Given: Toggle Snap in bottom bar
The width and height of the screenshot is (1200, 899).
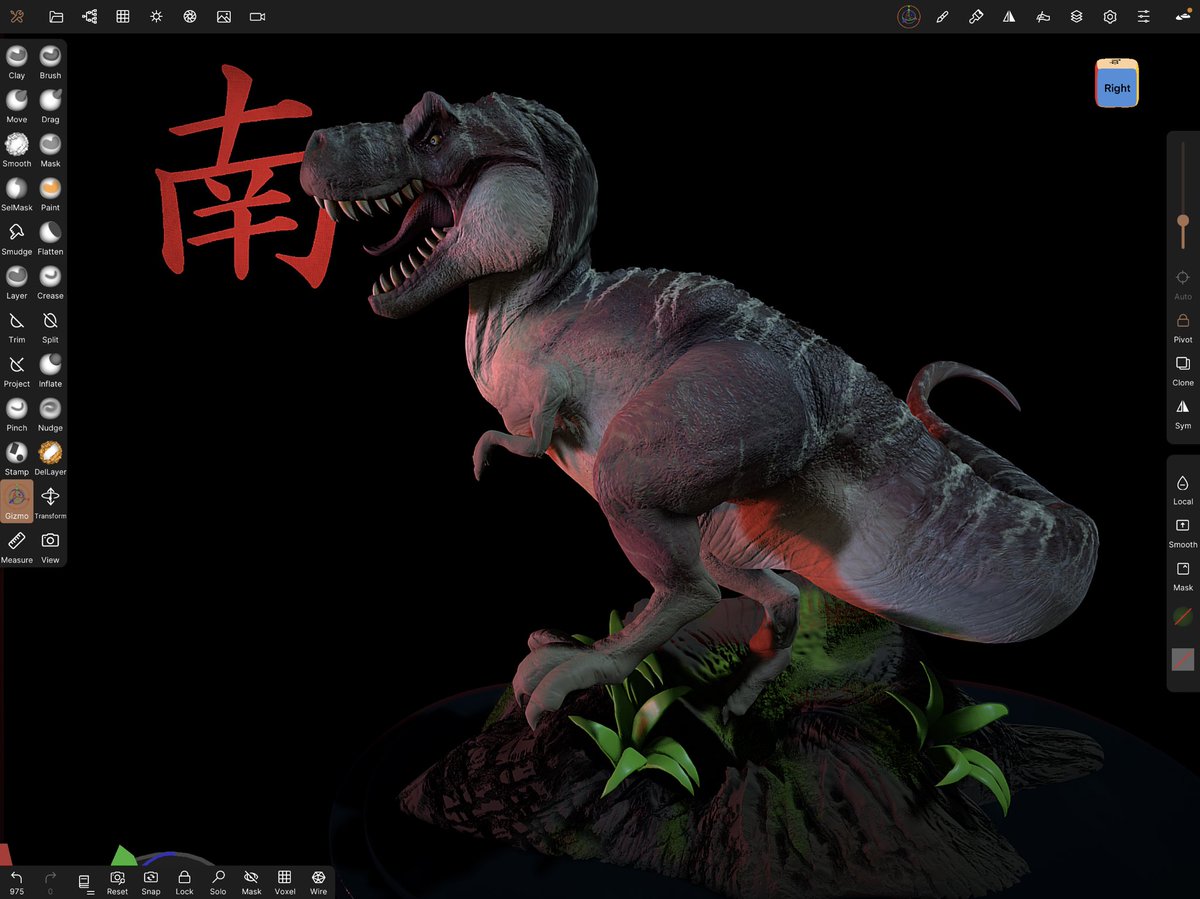Looking at the screenshot, I should point(151,882).
